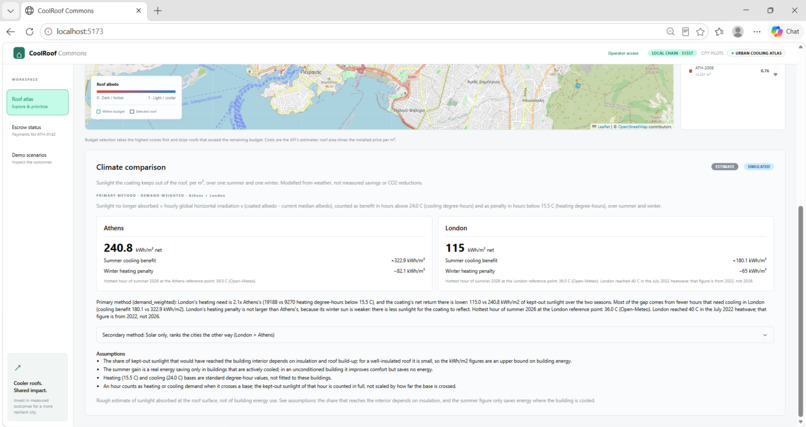
Task: Click the page vertical scrollbar thumb
Action: coord(800,311)
